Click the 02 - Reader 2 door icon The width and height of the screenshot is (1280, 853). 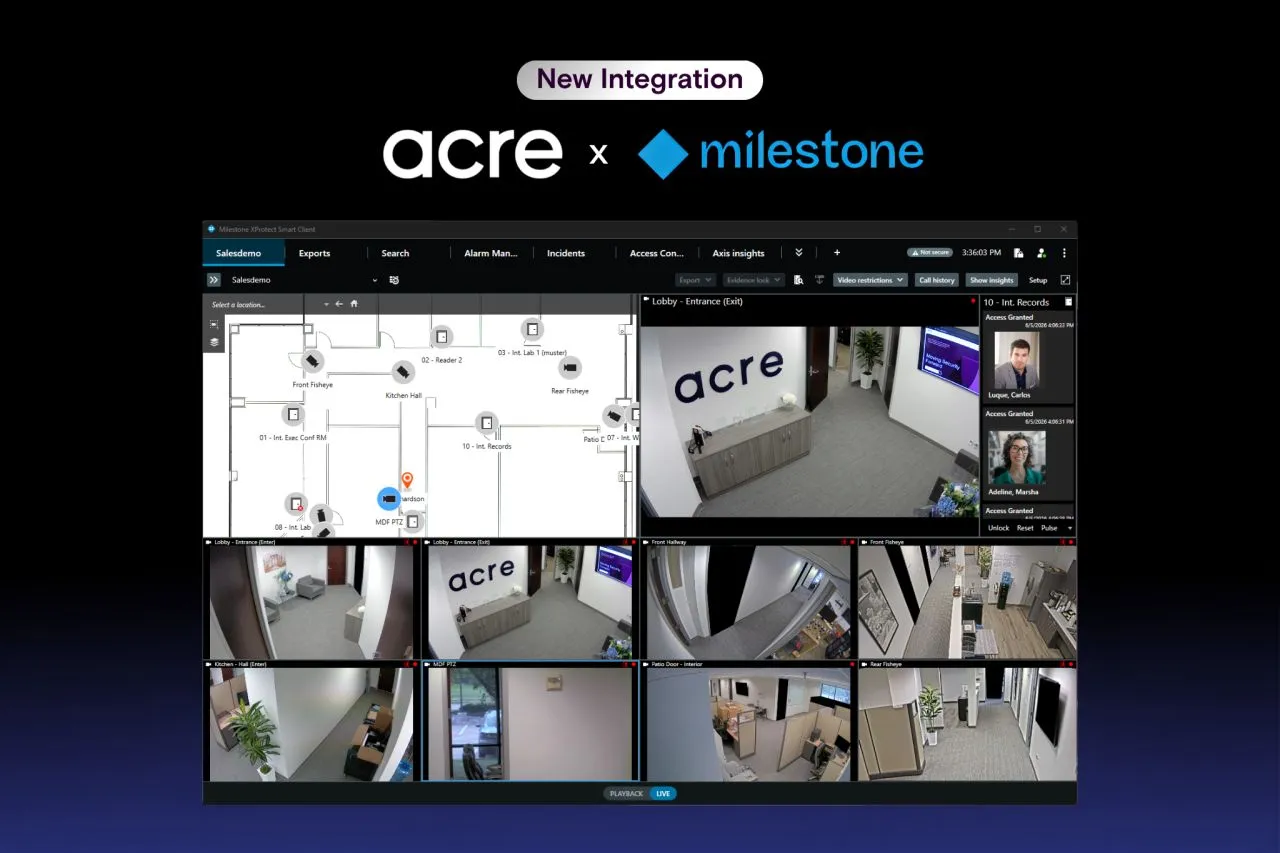441,337
